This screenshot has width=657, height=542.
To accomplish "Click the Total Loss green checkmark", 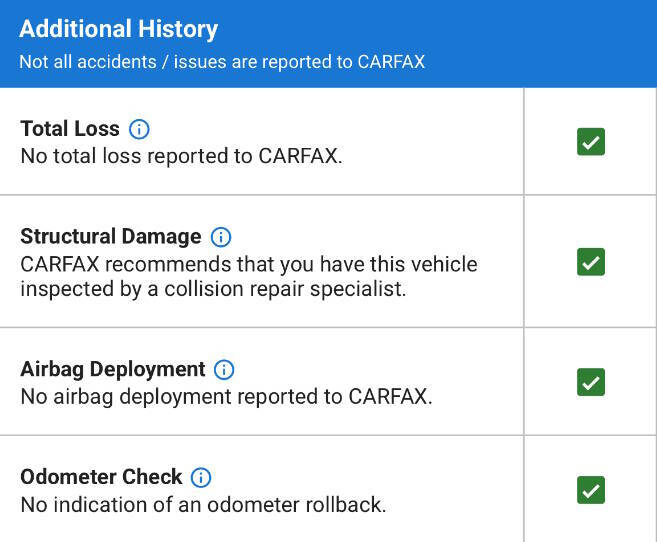I will [591, 142].
